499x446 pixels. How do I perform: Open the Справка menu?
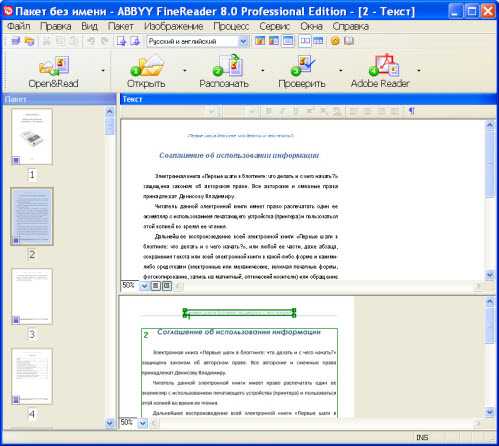[x=351, y=26]
